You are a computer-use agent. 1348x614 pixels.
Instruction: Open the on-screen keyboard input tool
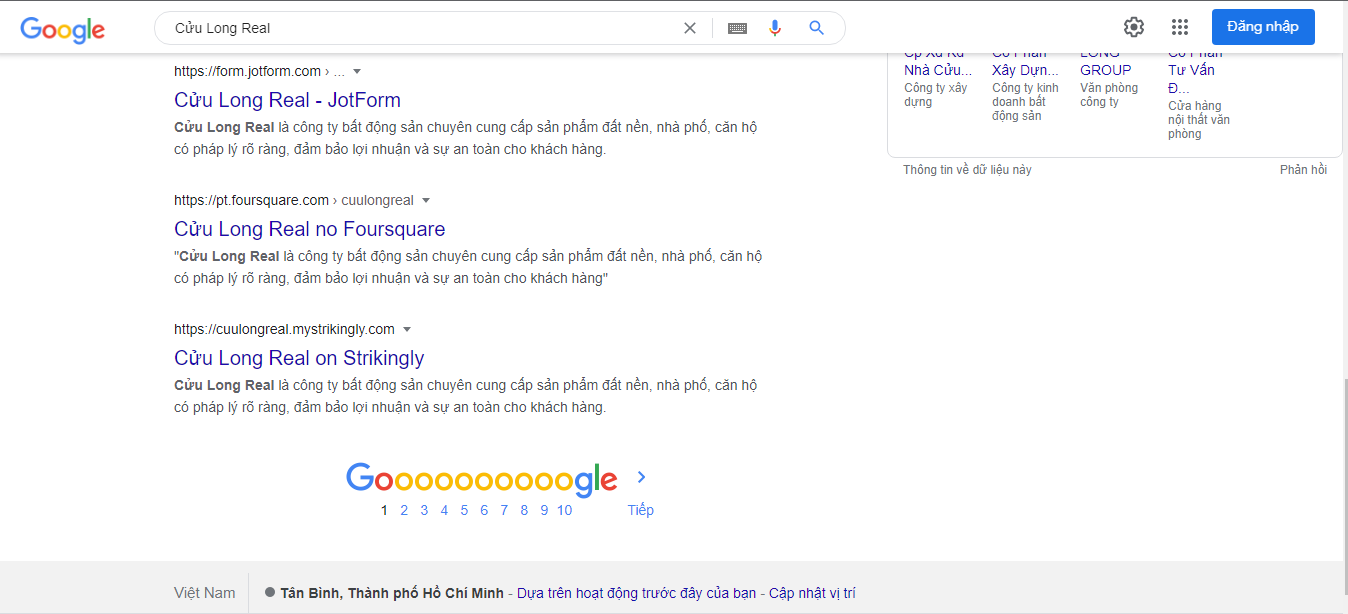tap(737, 28)
